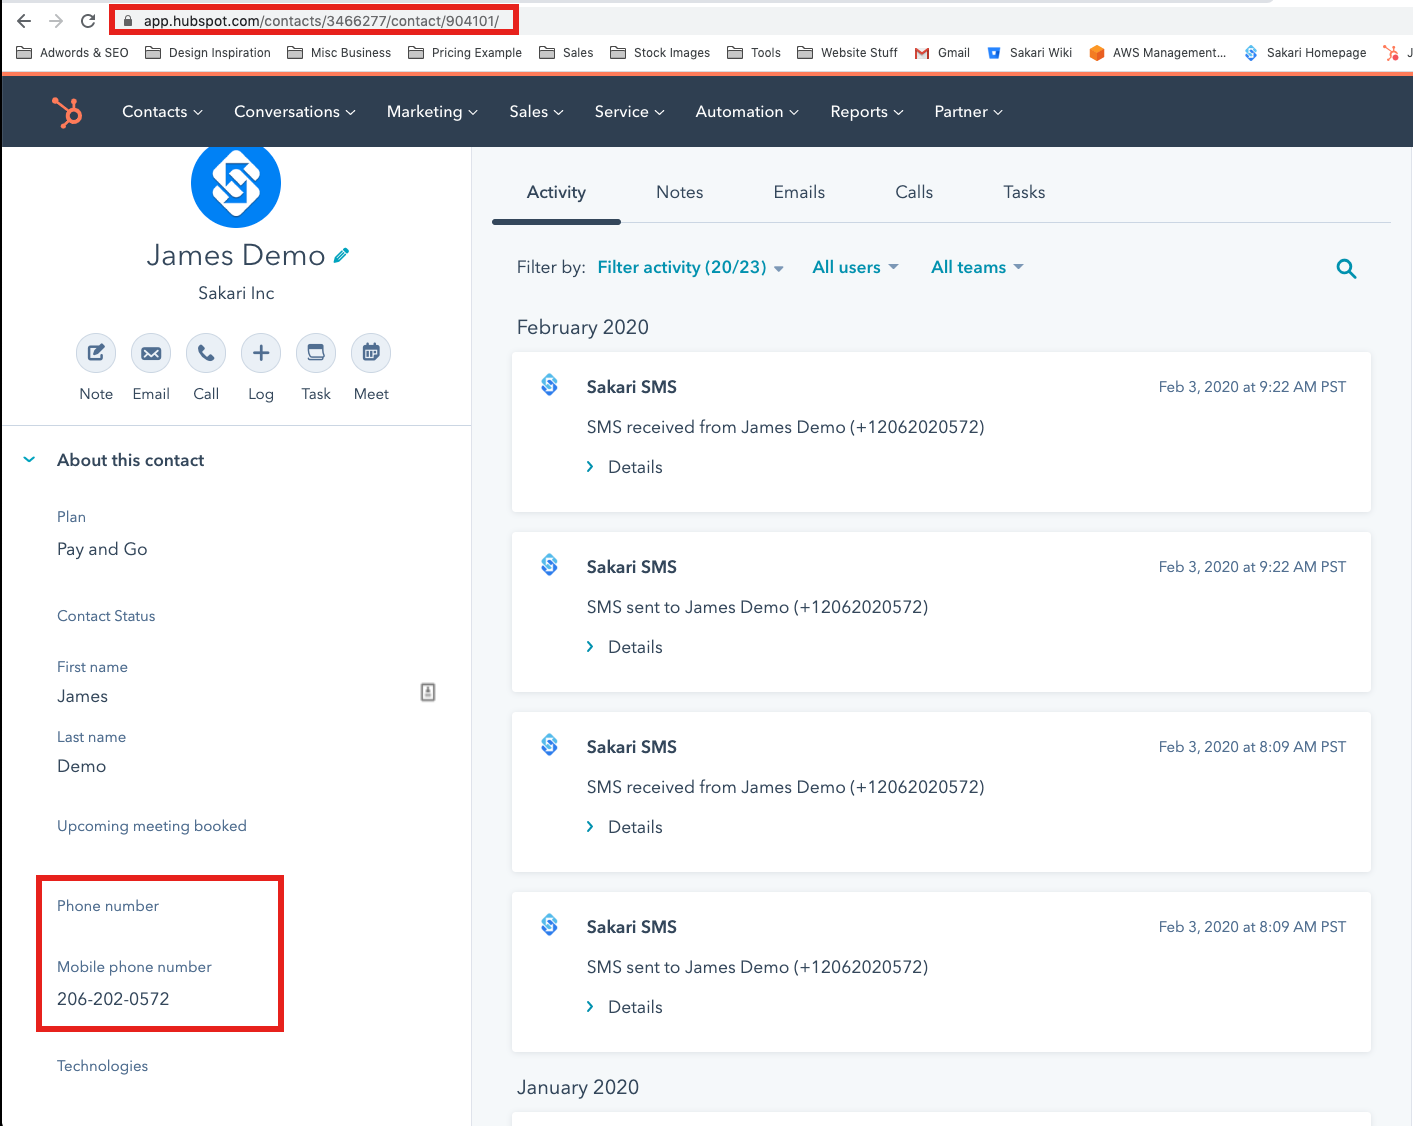Click the Task icon button
This screenshot has width=1413, height=1126.
coord(316,353)
